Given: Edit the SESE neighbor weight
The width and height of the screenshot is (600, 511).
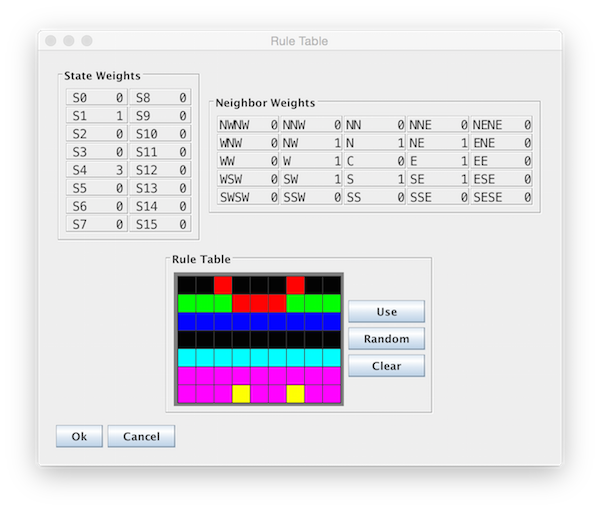Looking at the screenshot, I should [502, 197].
